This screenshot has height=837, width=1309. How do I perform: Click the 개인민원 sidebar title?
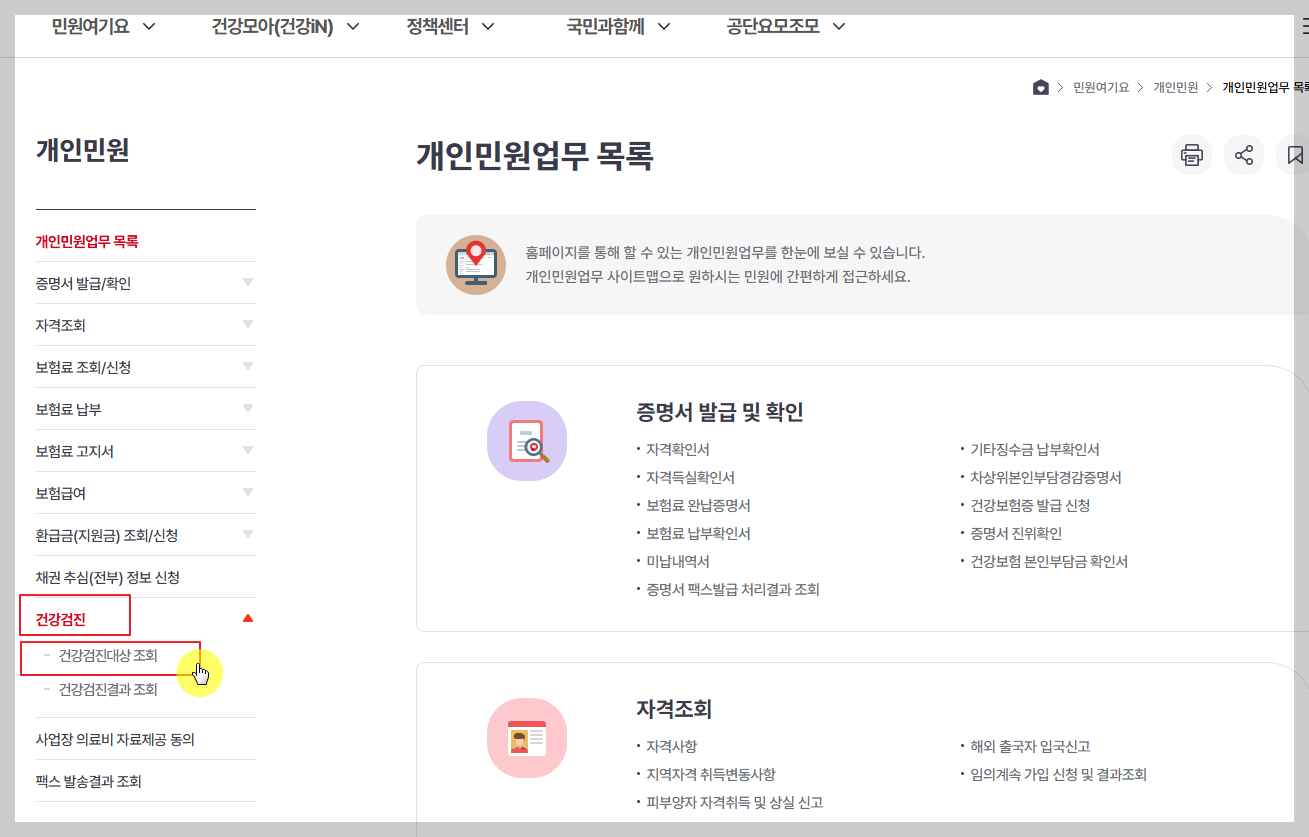tap(83, 150)
